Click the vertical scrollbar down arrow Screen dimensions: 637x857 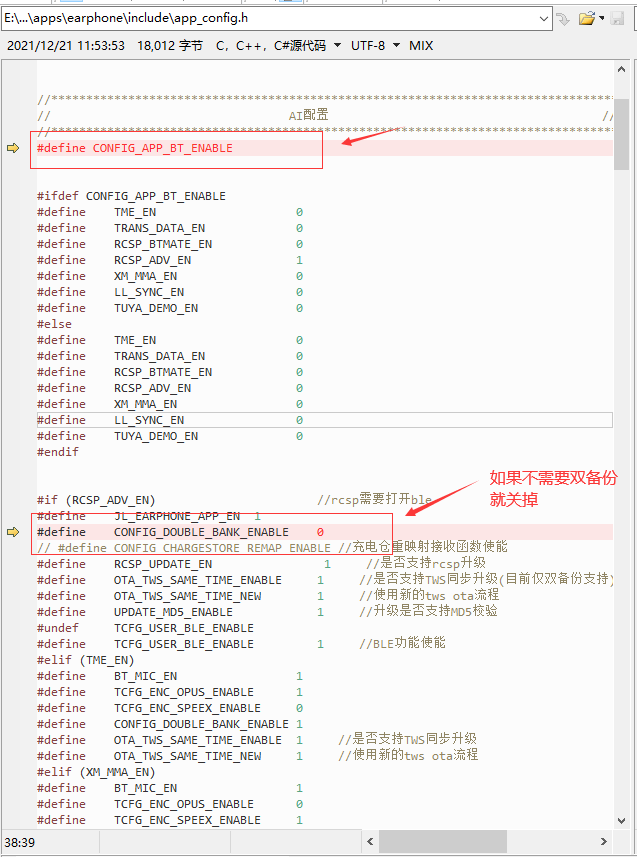(x=621, y=820)
